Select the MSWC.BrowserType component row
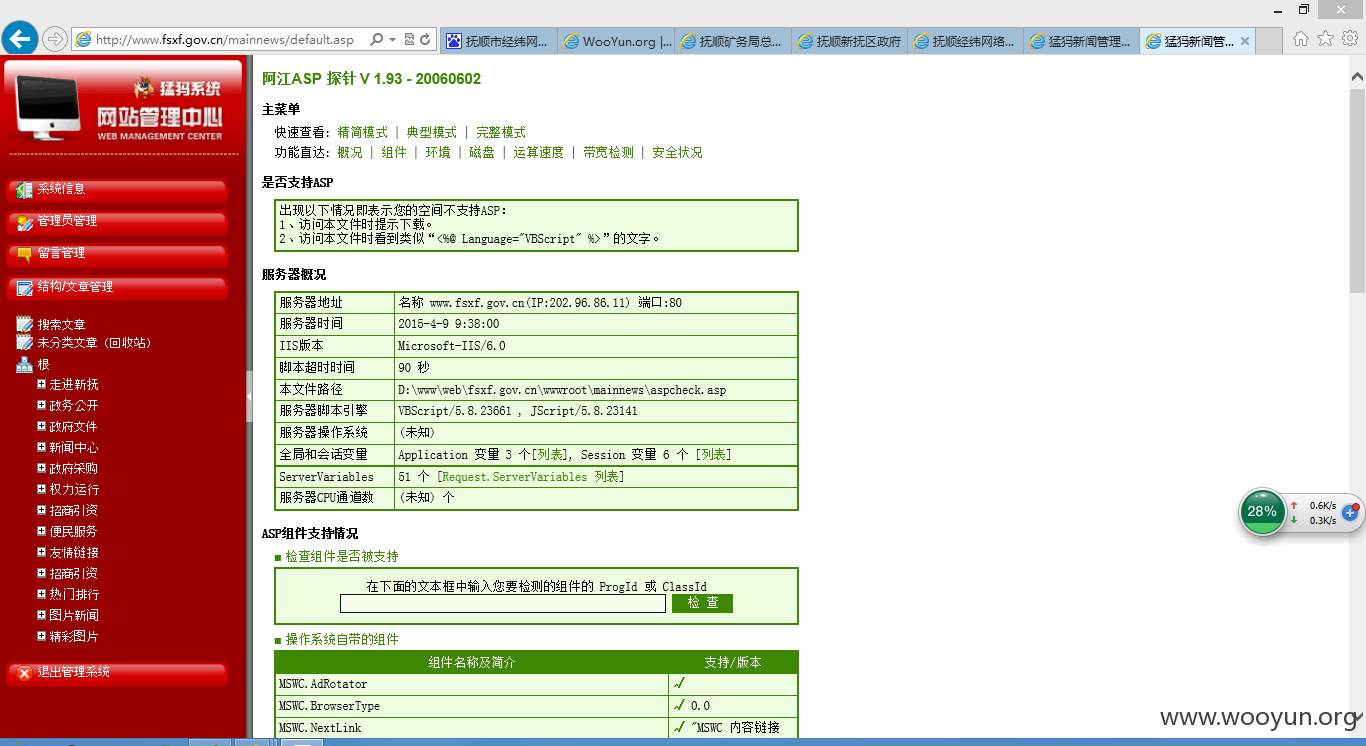 [x=536, y=706]
